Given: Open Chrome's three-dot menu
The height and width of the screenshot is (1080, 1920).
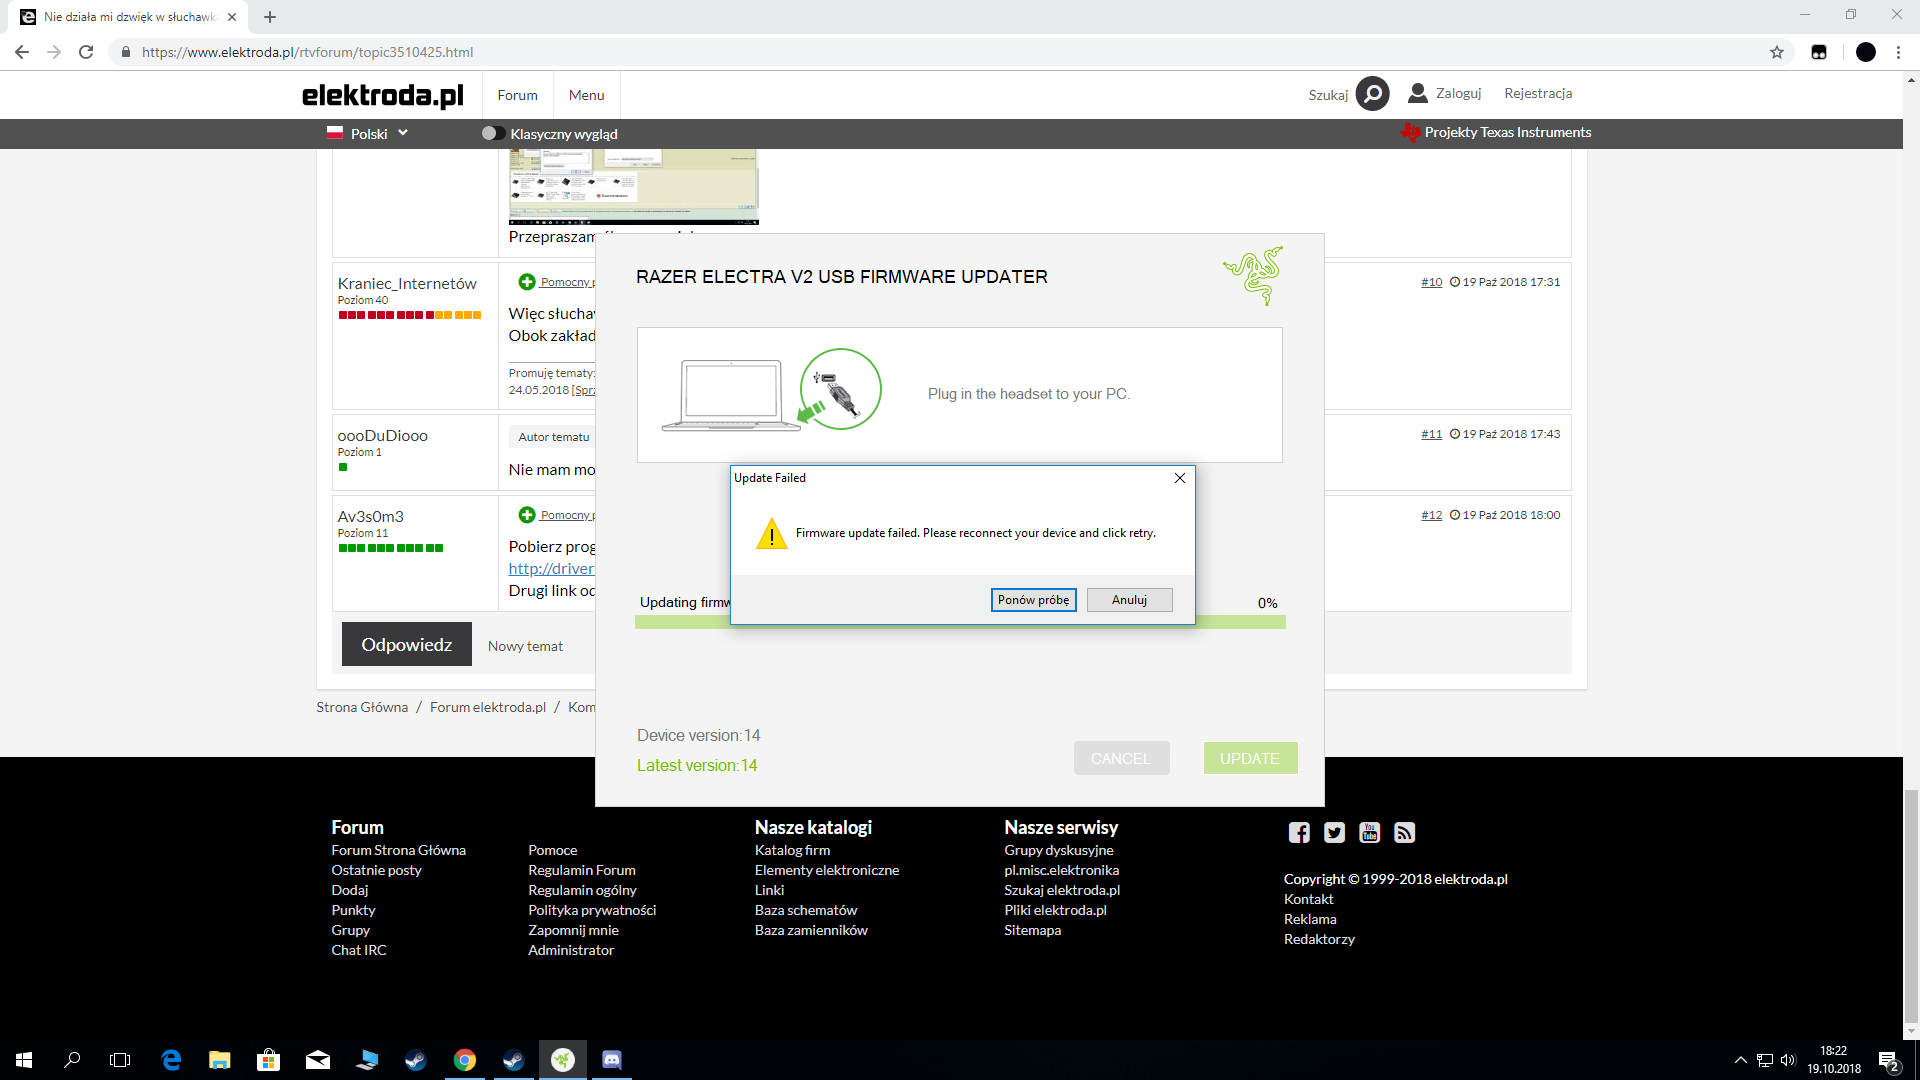Looking at the screenshot, I should tap(1898, 52).
